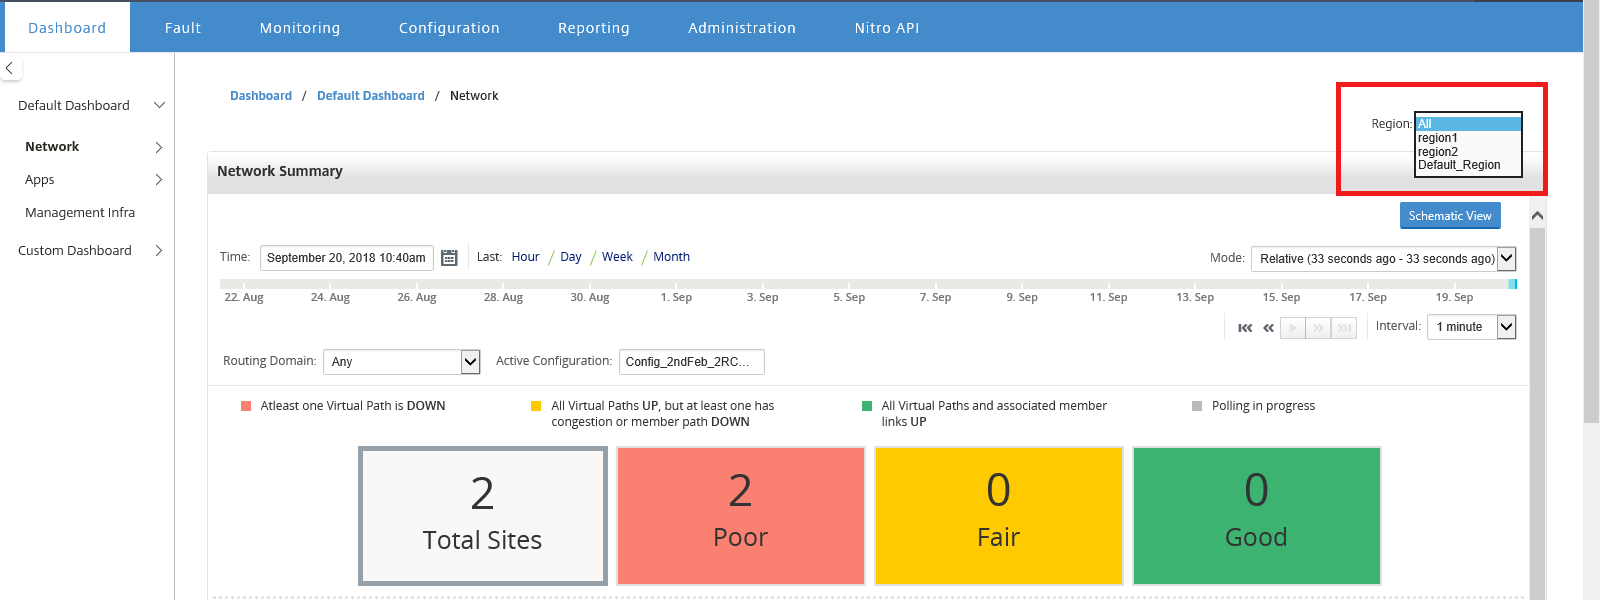
Task: Click the Poor sites tile
Action: (741, 516)
